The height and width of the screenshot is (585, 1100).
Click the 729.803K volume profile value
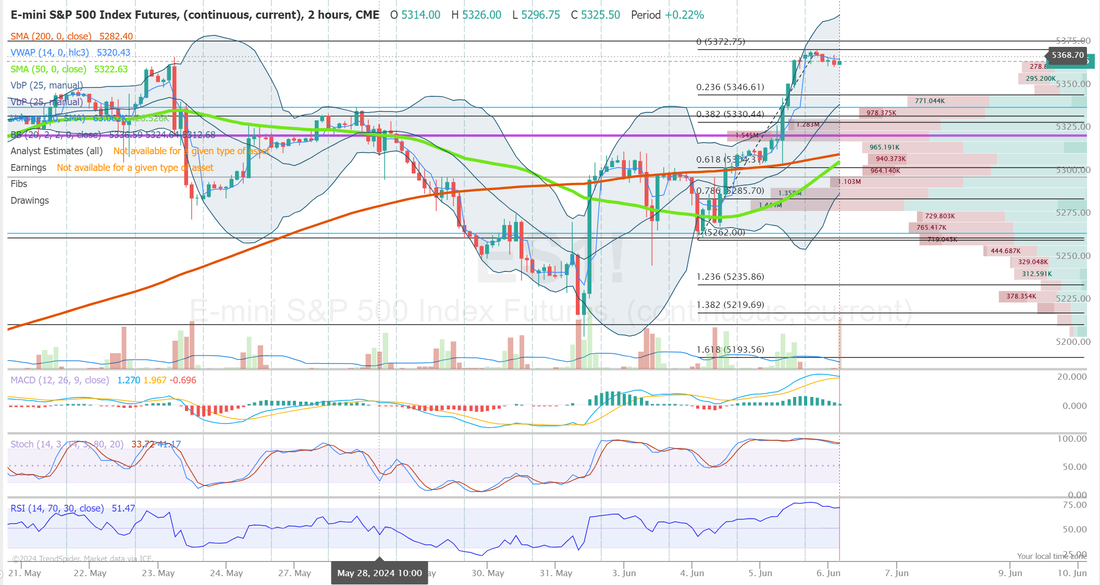[940, 216]
